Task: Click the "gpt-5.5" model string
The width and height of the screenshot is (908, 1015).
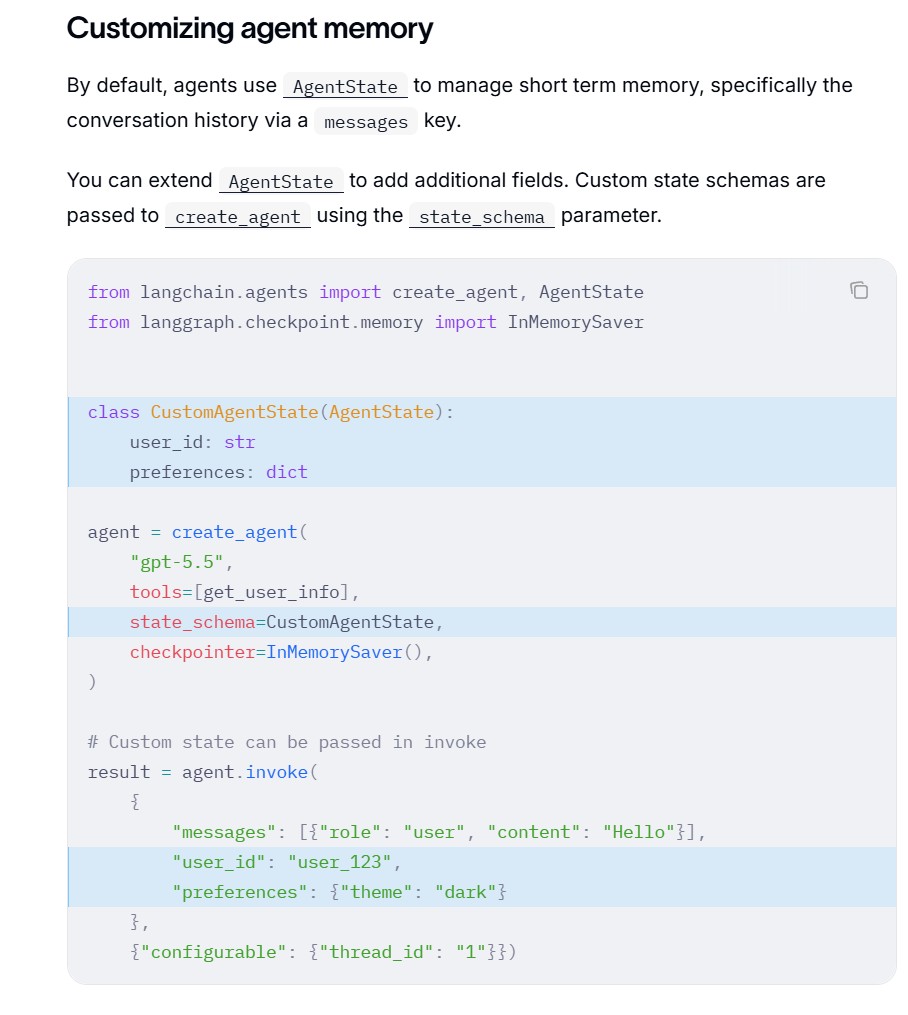Action: [177, 562]
